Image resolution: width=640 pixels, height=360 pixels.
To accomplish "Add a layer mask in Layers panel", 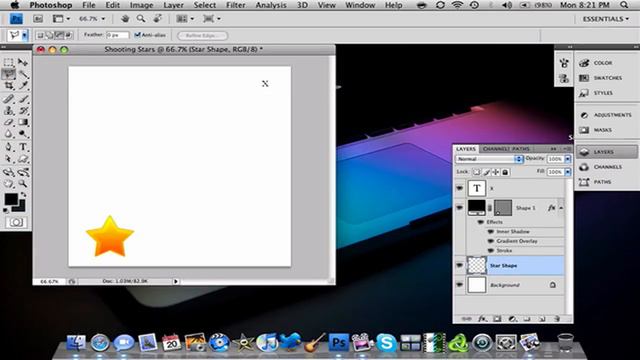I will 497,319.
